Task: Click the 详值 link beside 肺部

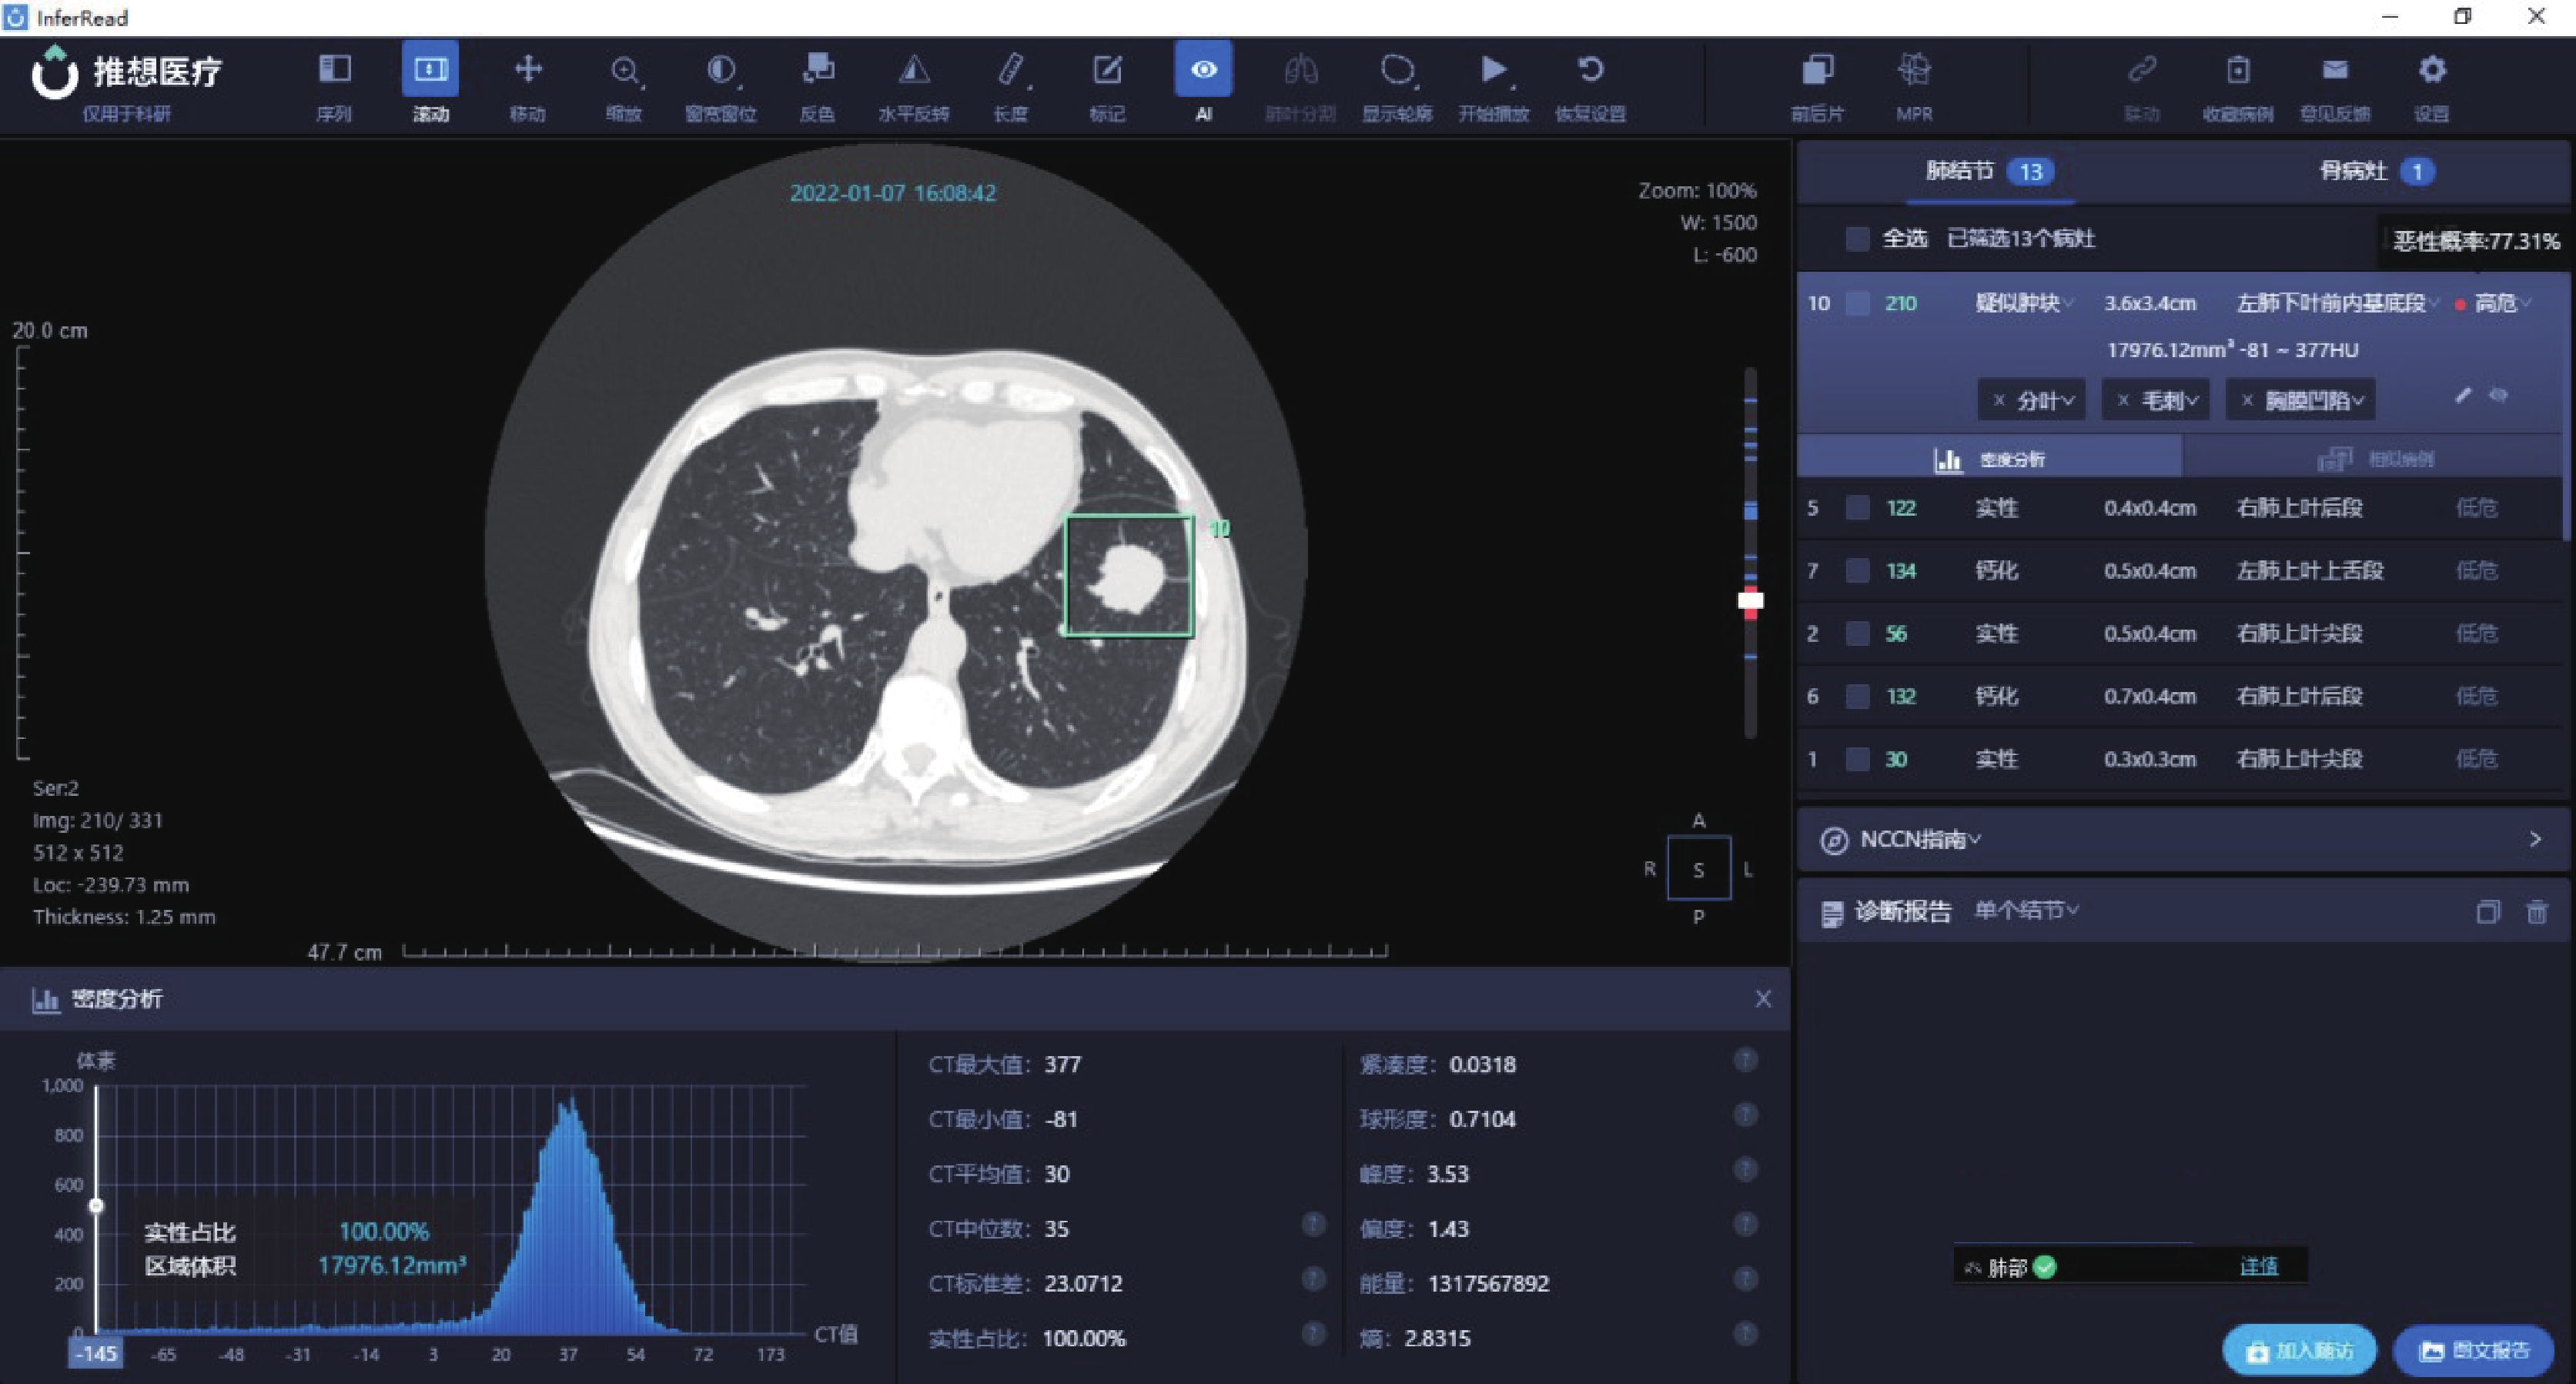Action: tap(2258, 1267)
